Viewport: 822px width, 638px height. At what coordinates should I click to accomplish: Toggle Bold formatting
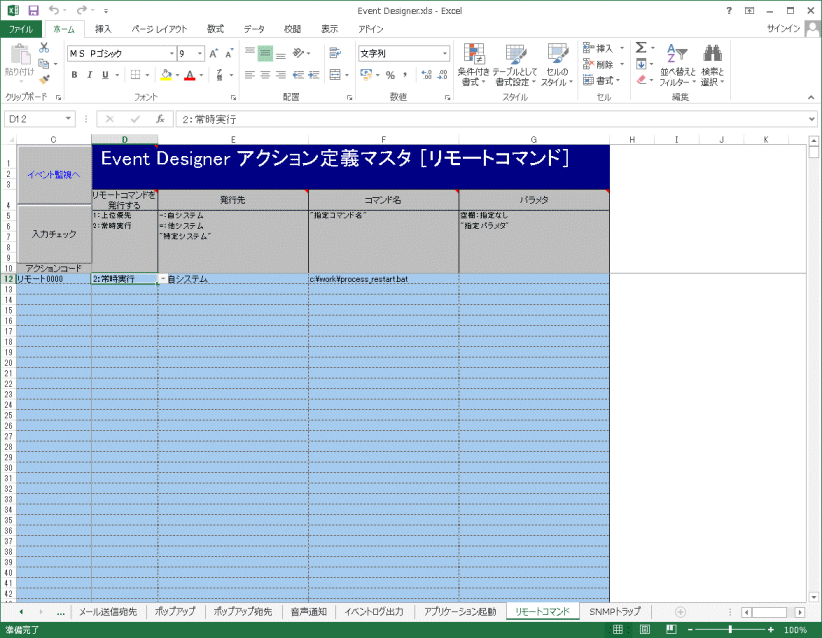pos(74,75)
